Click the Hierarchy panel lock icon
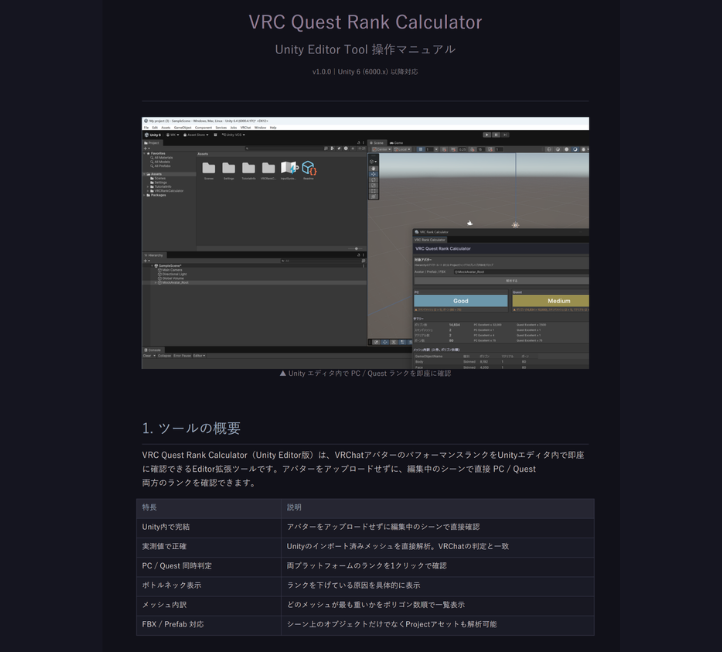Viewport: 722px width, 652px height. tap(359, 255)
